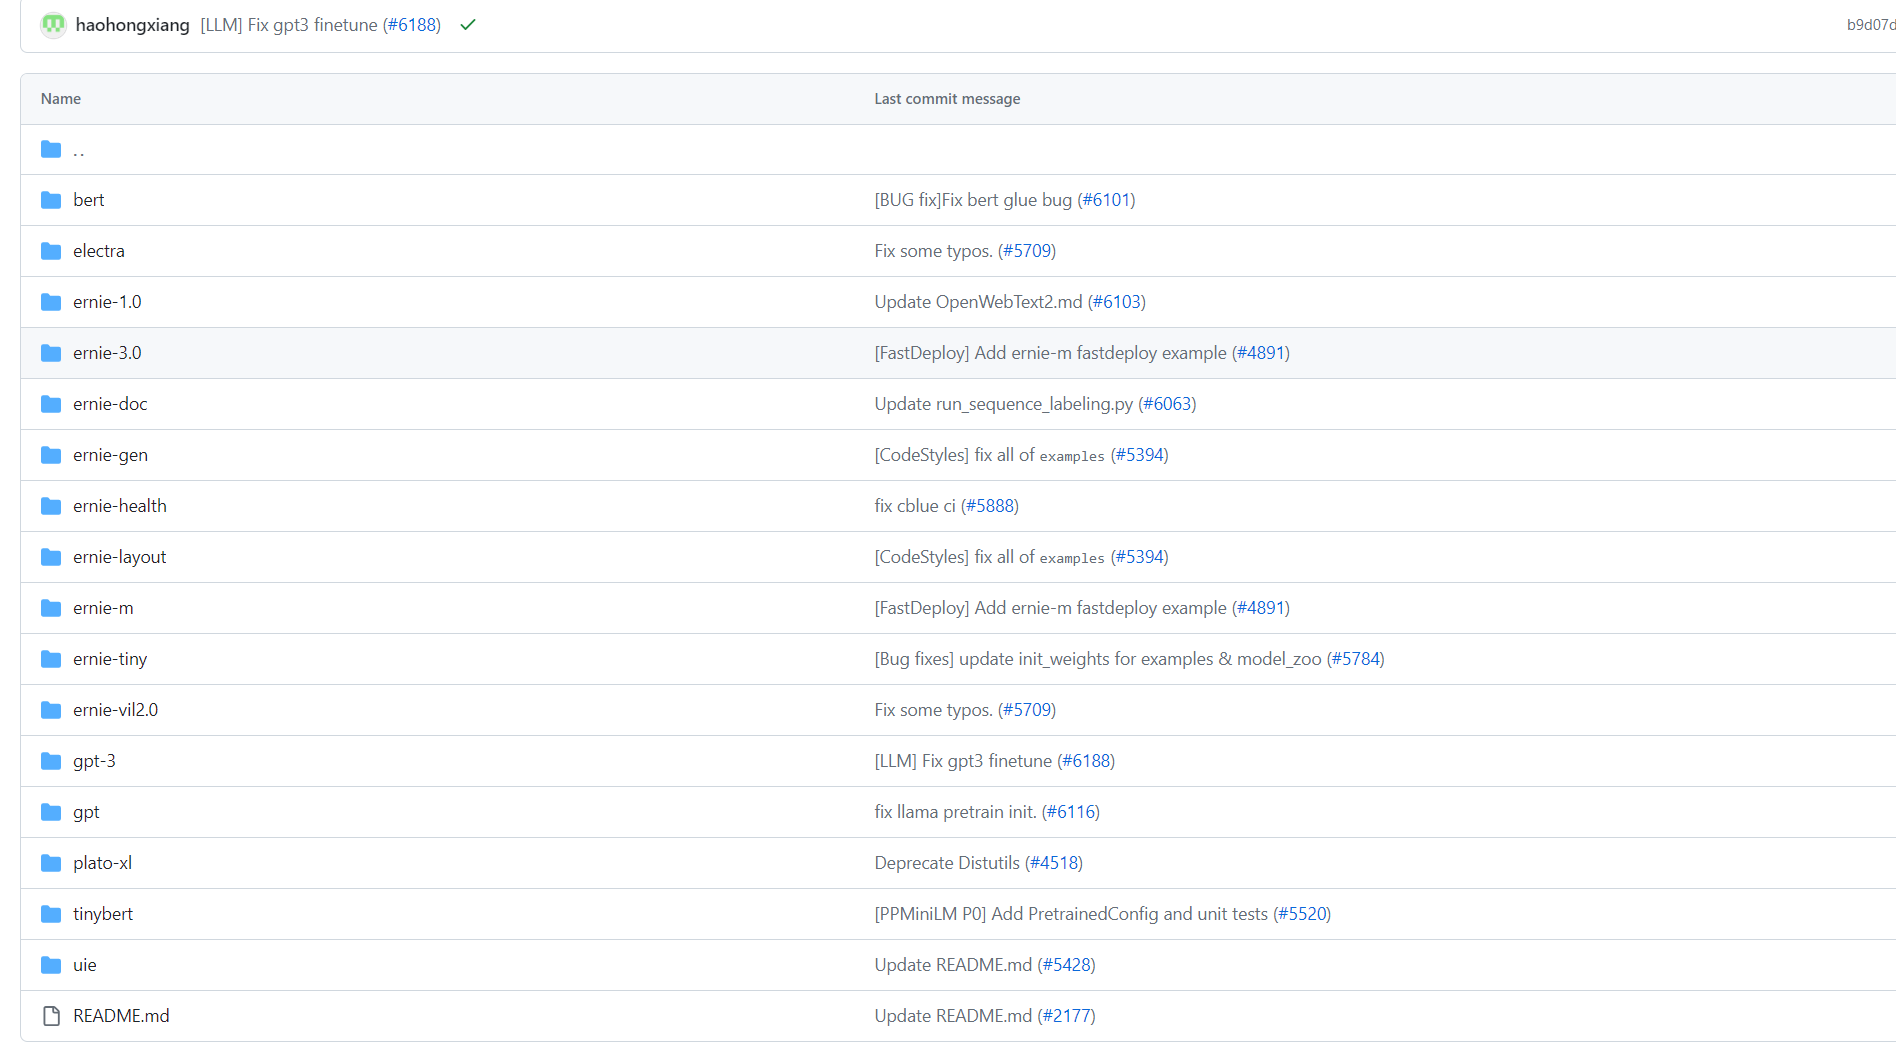Browse the ernie-gen directory

click(x=110, y=455)
